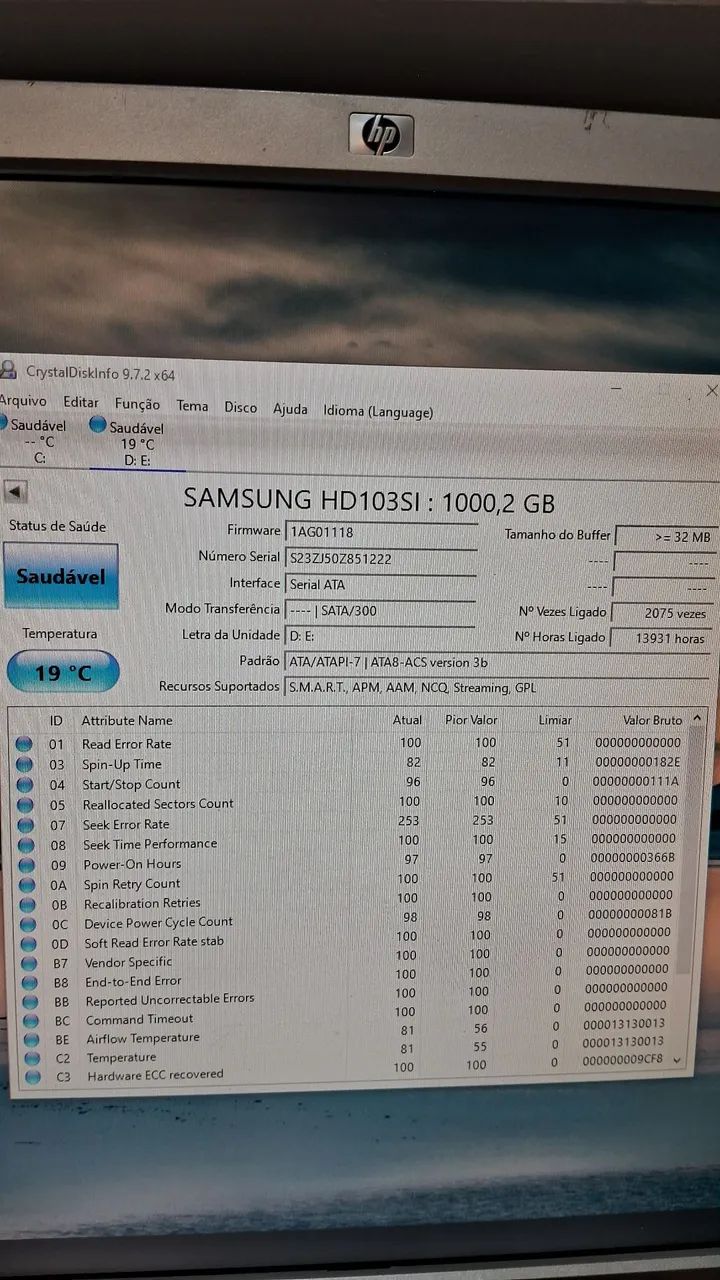Image resolution: width=720 pixels, height=1280 pixels.
Task: Click the Tamanho do Buffer value
Action: (x=665, y=537)
